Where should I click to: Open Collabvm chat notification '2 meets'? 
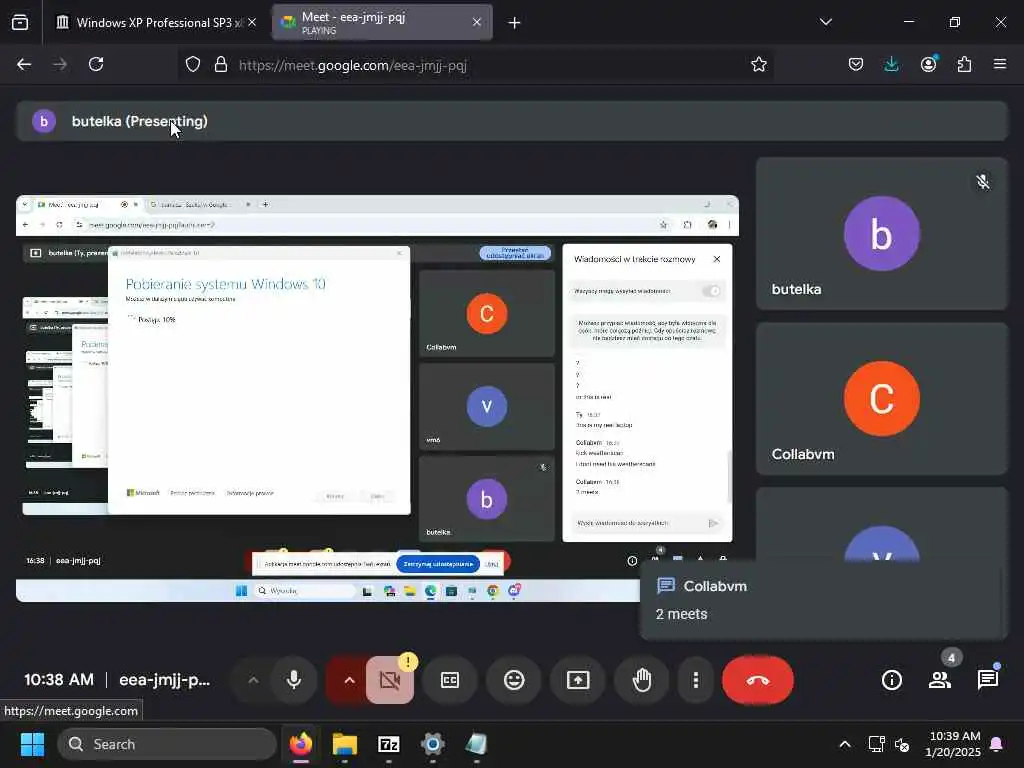pyautogui.click(x=824, y=600)
